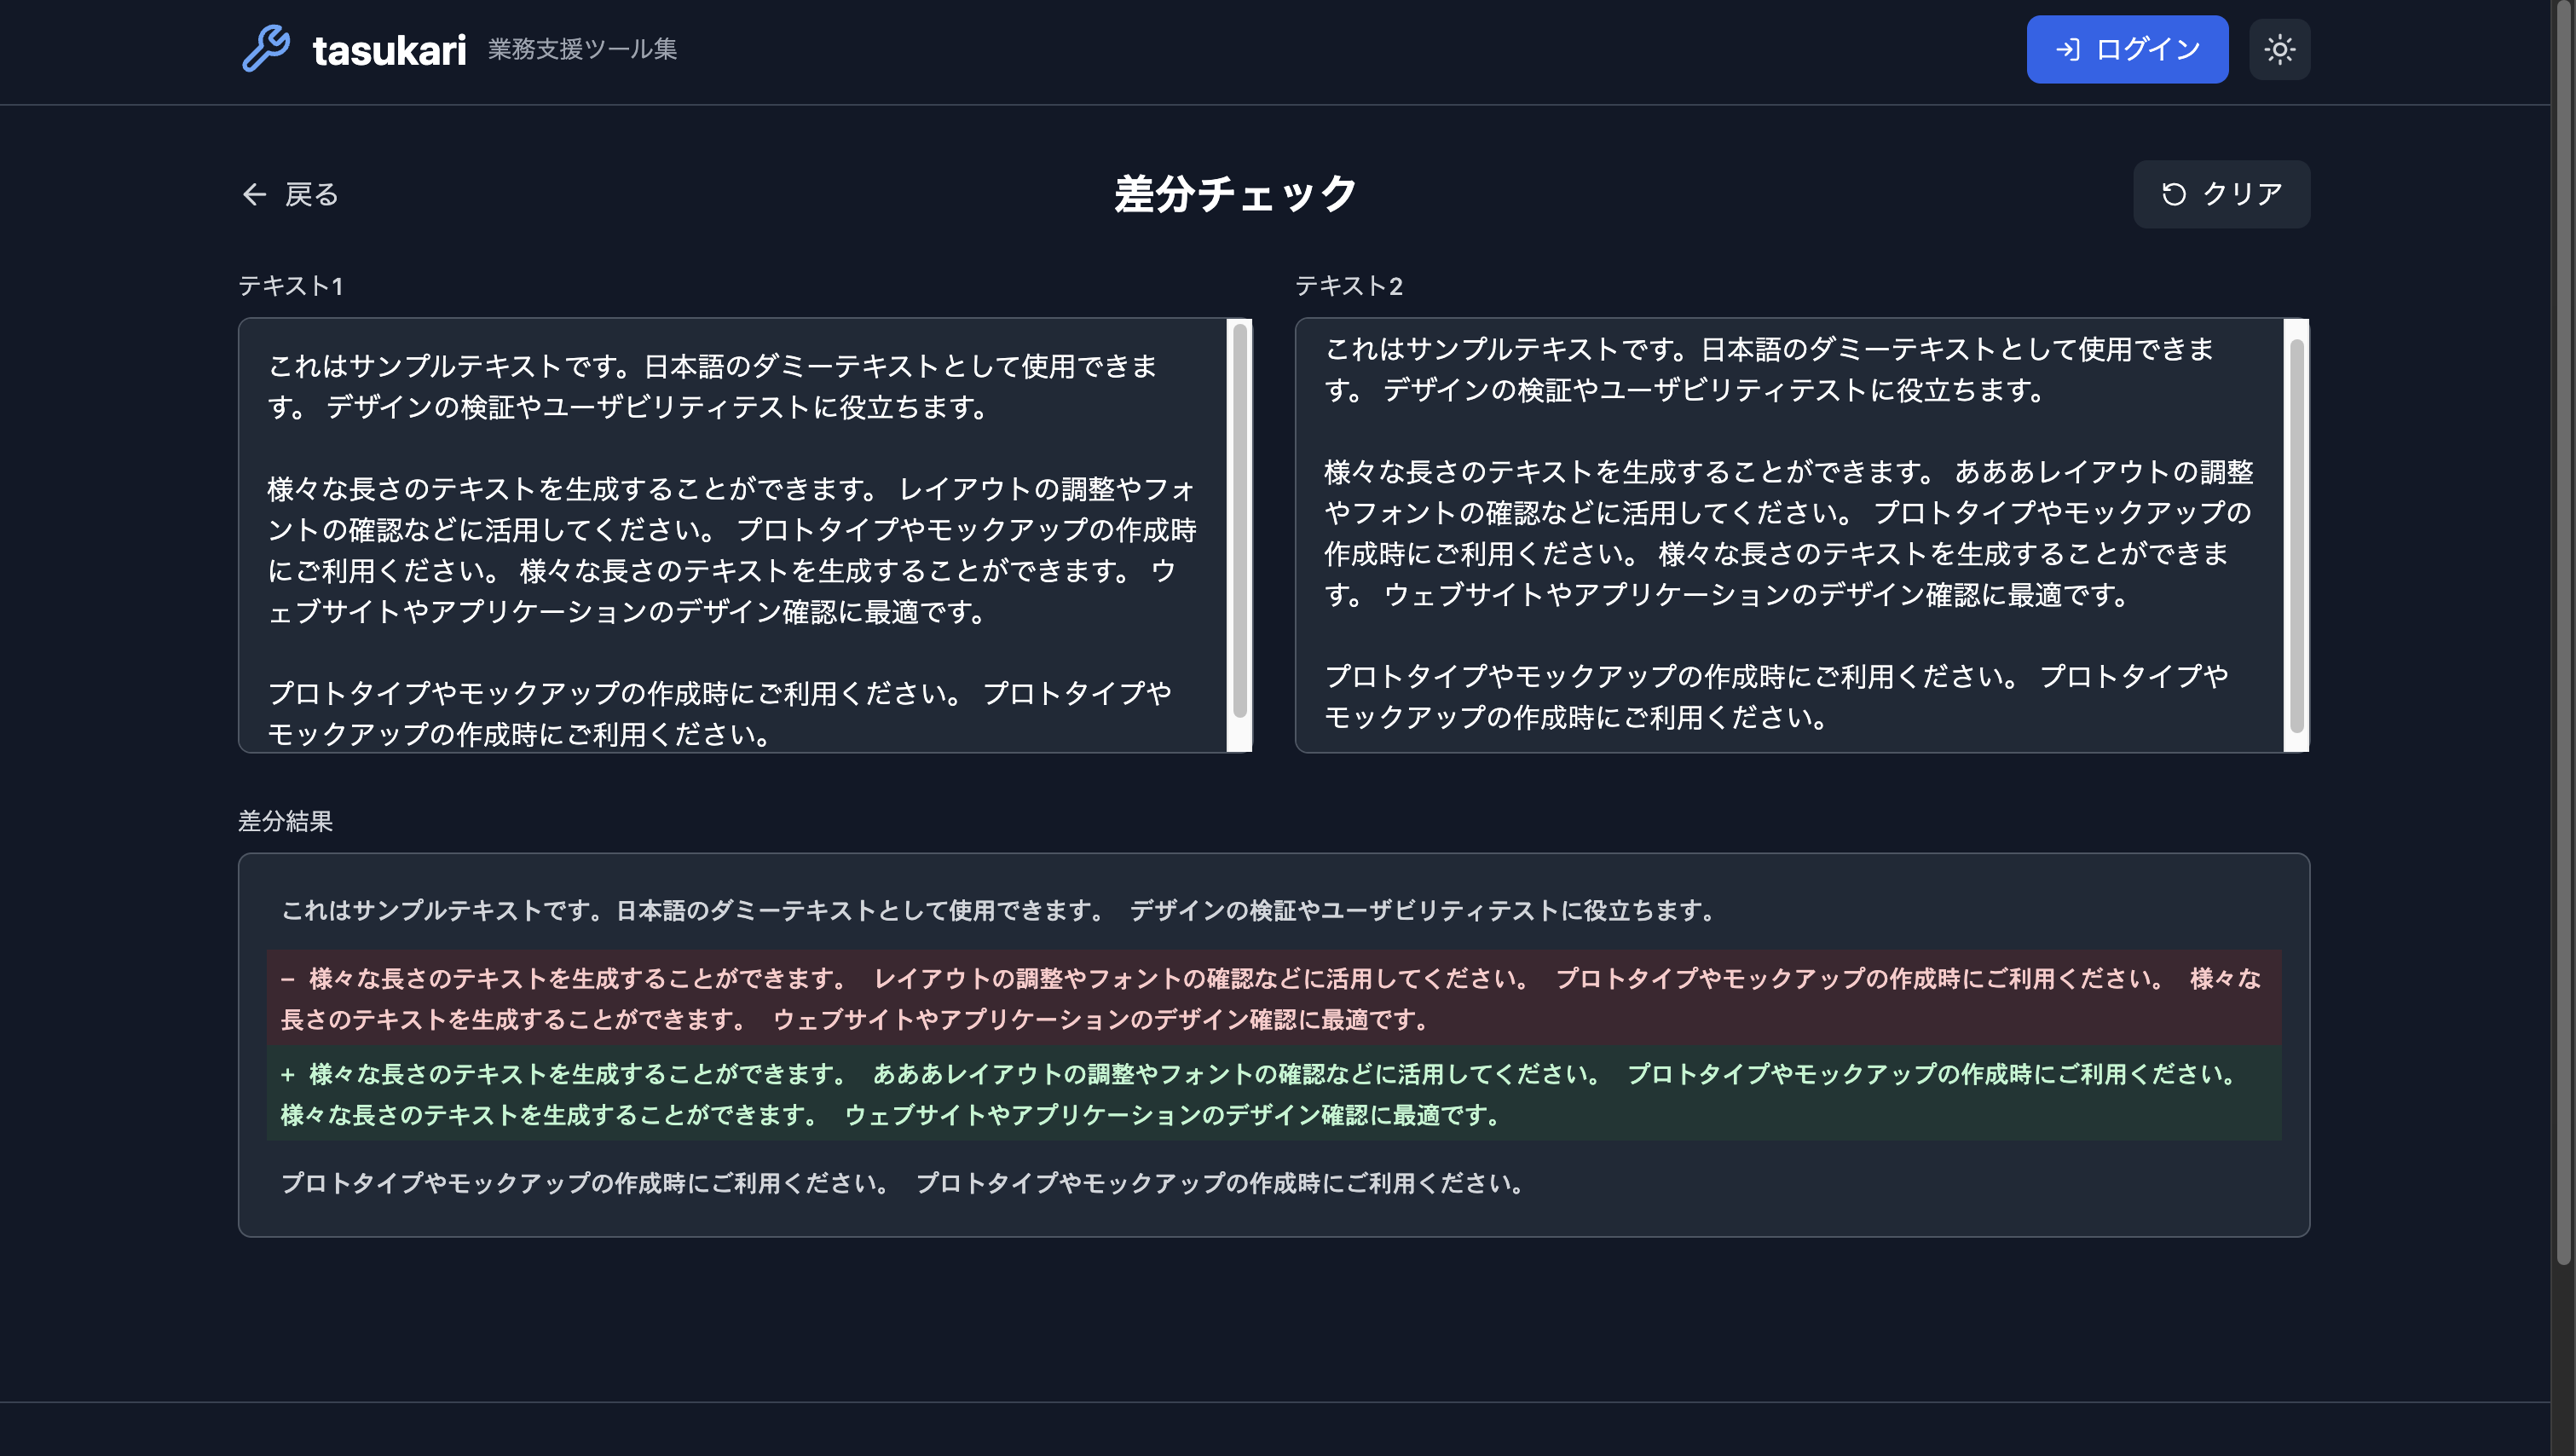This screenshot has height=1456, width=2576.
Task: Click the first unchanged diff result line
Action: (x=997, y=910)
